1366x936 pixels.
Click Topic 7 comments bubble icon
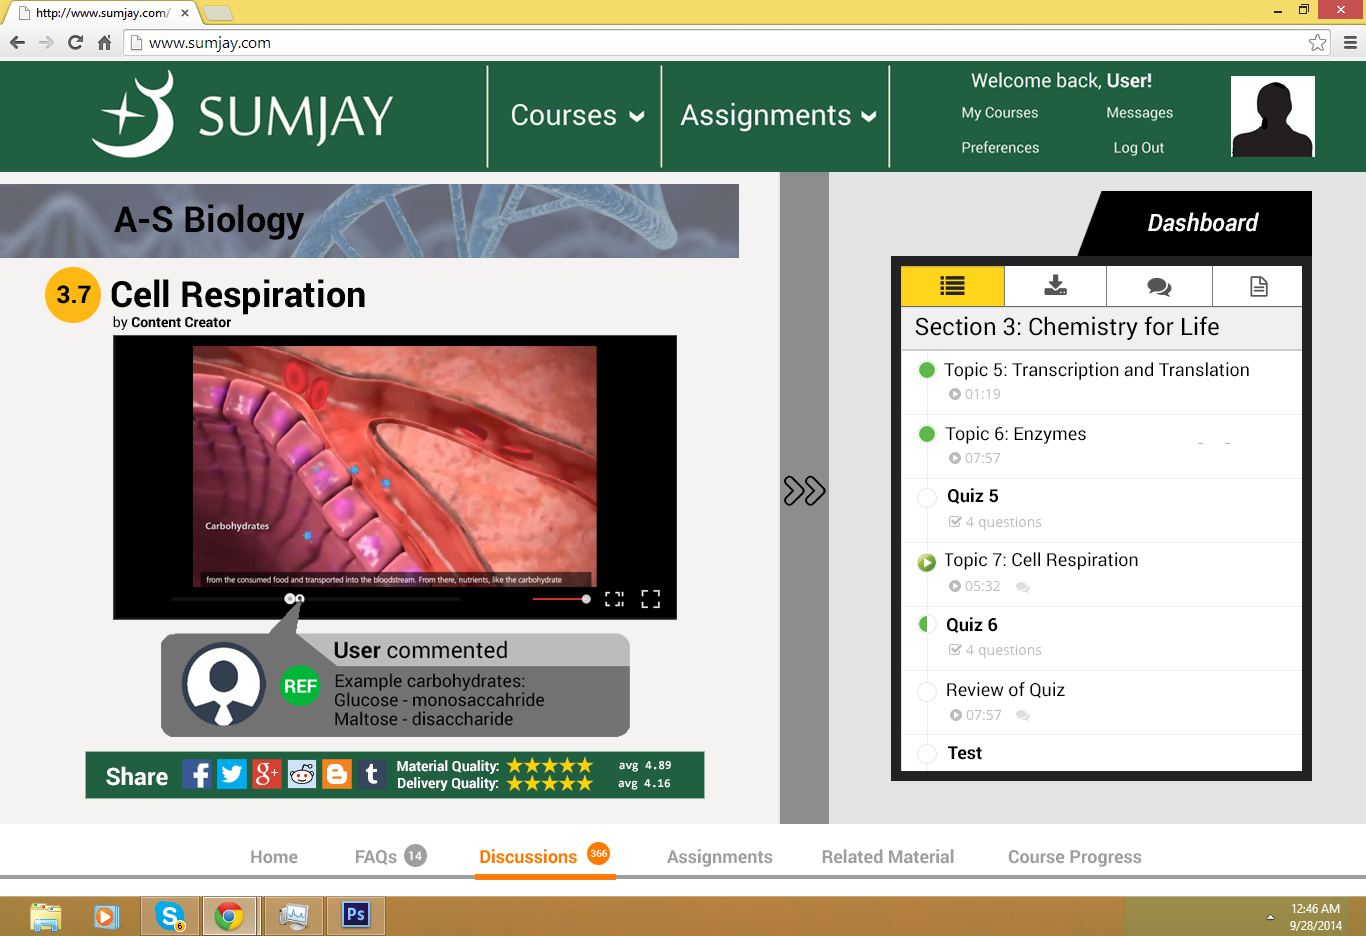1022,587
